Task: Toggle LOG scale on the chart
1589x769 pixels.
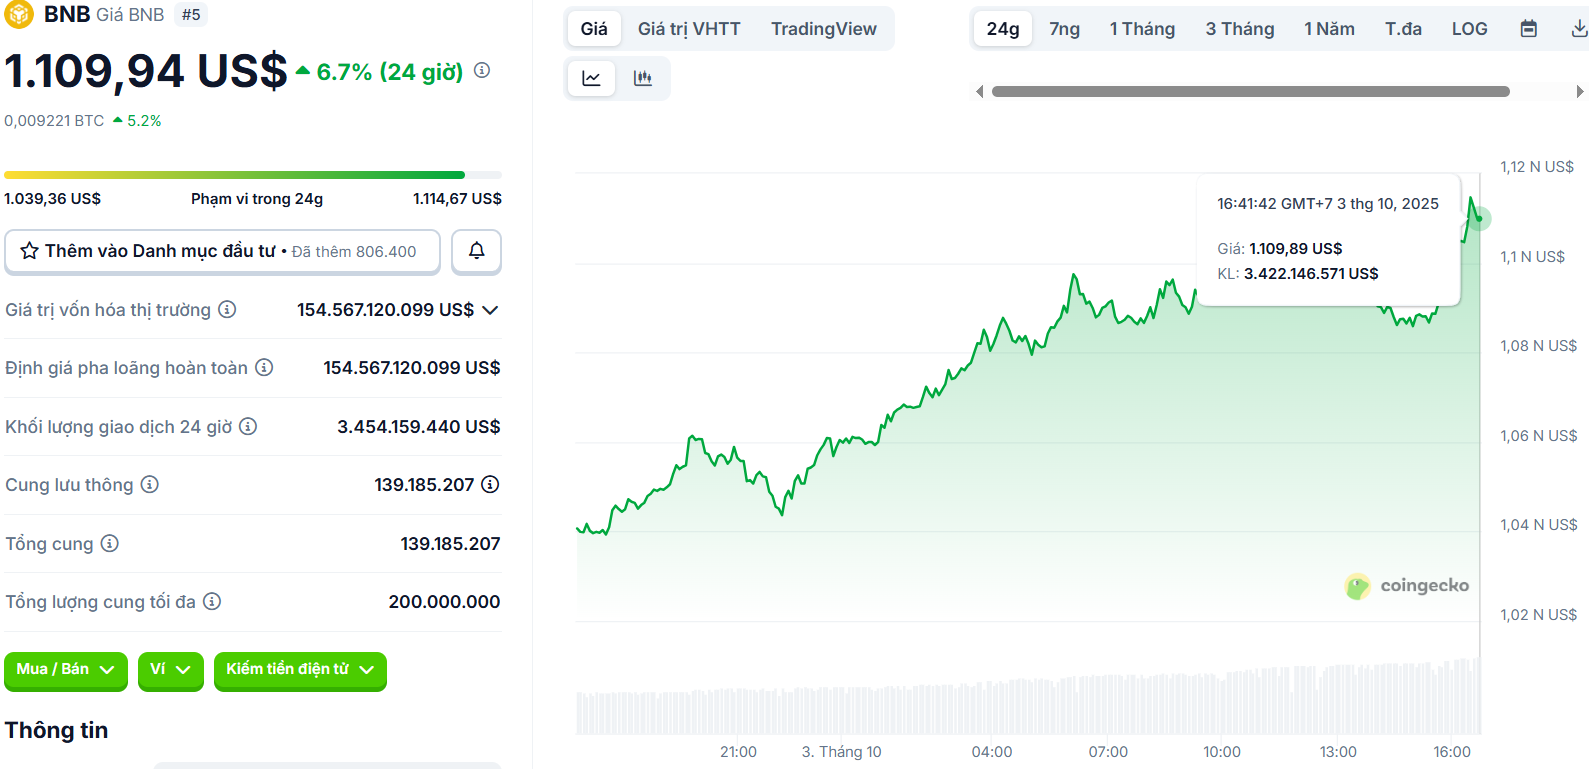Action: 1469,29
